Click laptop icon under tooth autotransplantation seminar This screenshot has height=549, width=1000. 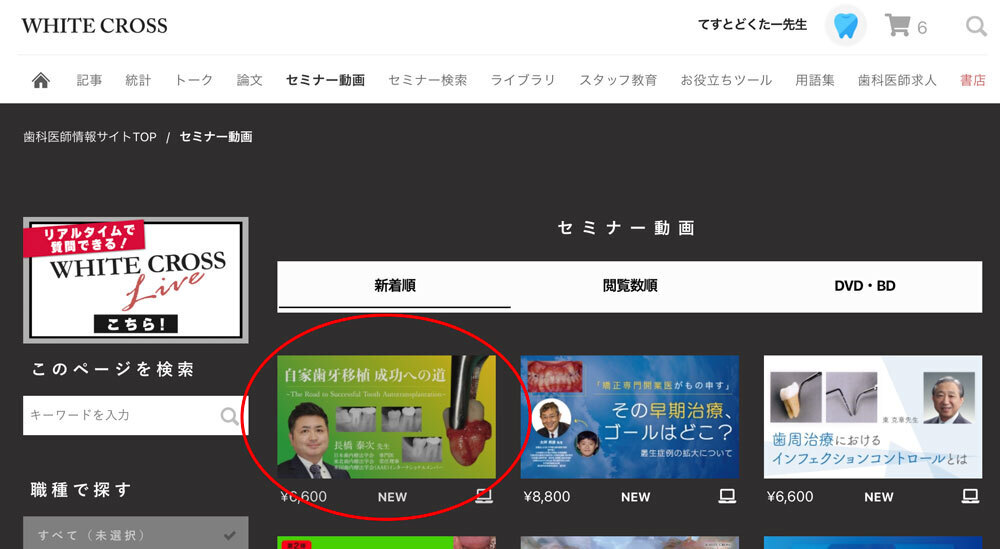(x=484, y=496)
